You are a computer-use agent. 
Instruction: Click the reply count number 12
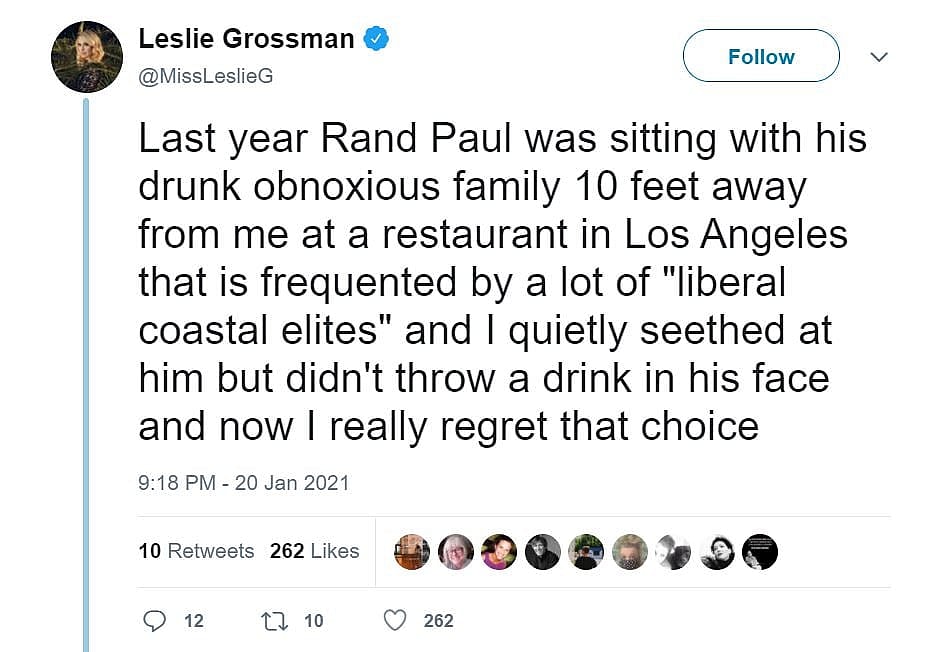click(x=194, y=621)
